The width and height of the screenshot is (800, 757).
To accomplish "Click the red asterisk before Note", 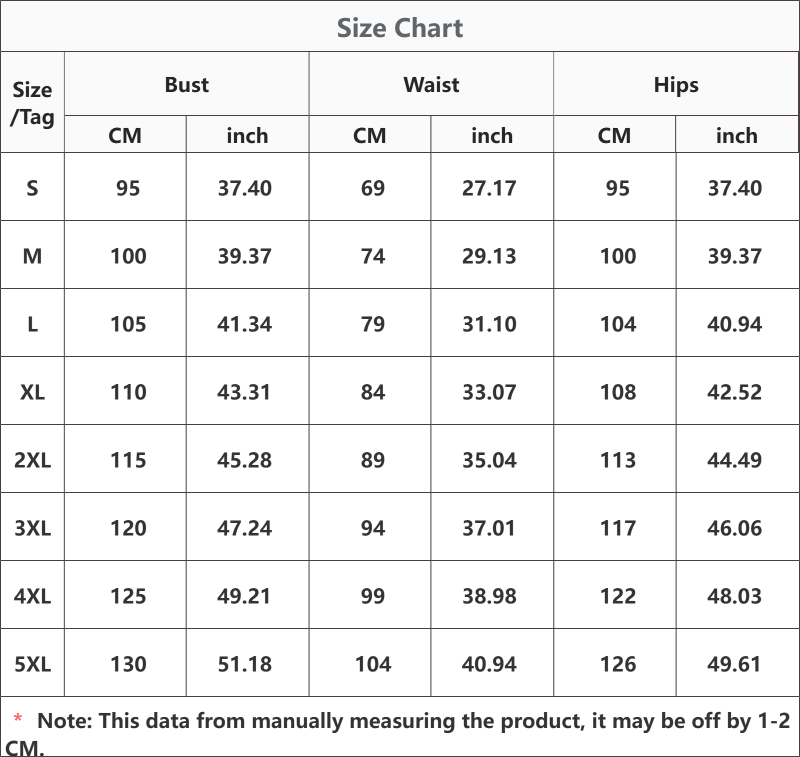I will pyautogui.click(x=18, y=718).
